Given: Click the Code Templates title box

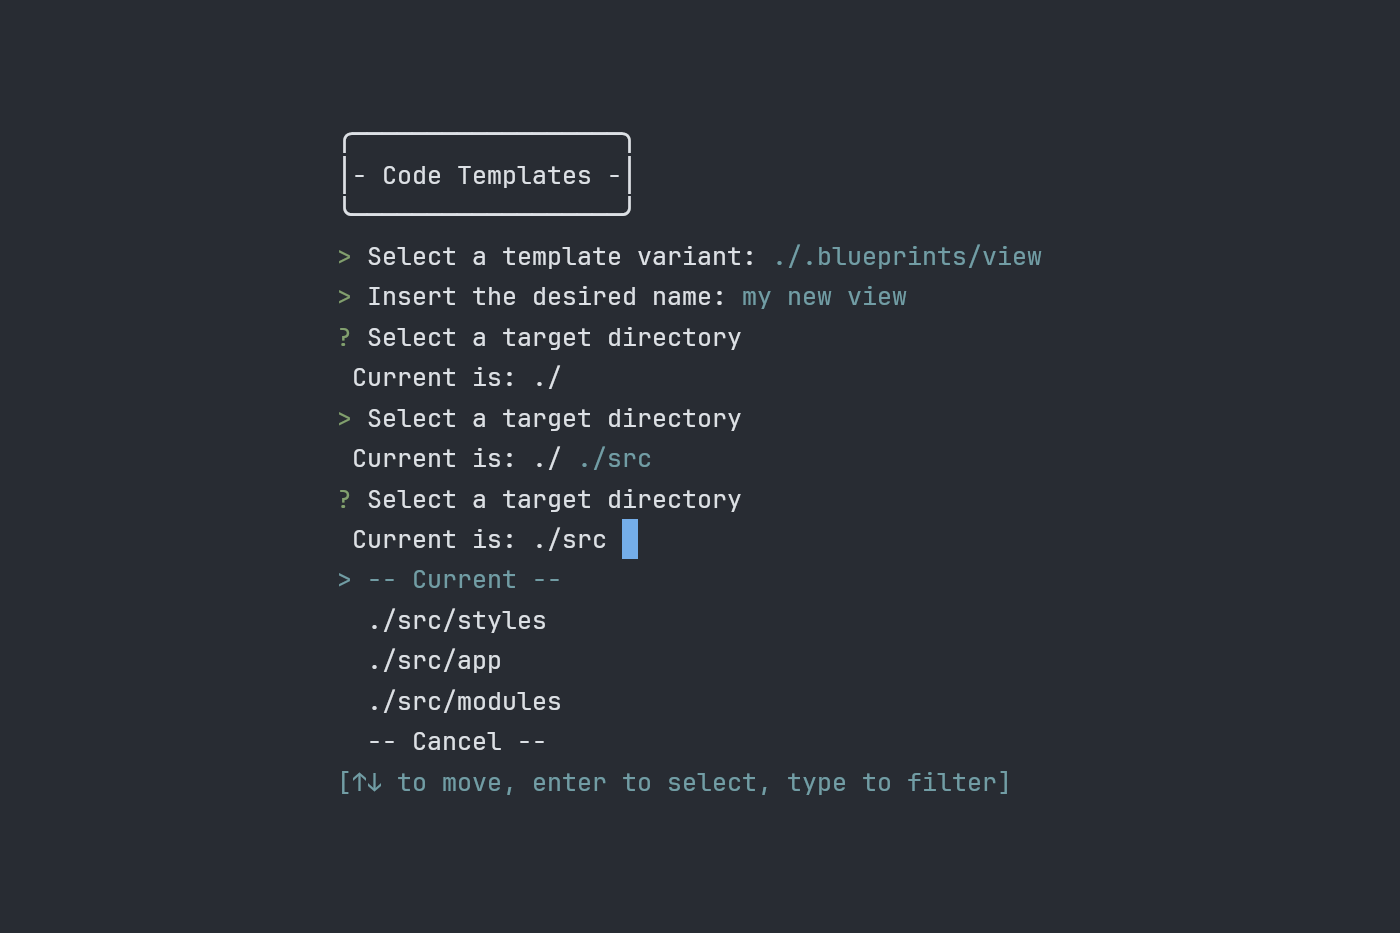Looking at the screenshot, I should click(x=487, y=175).
